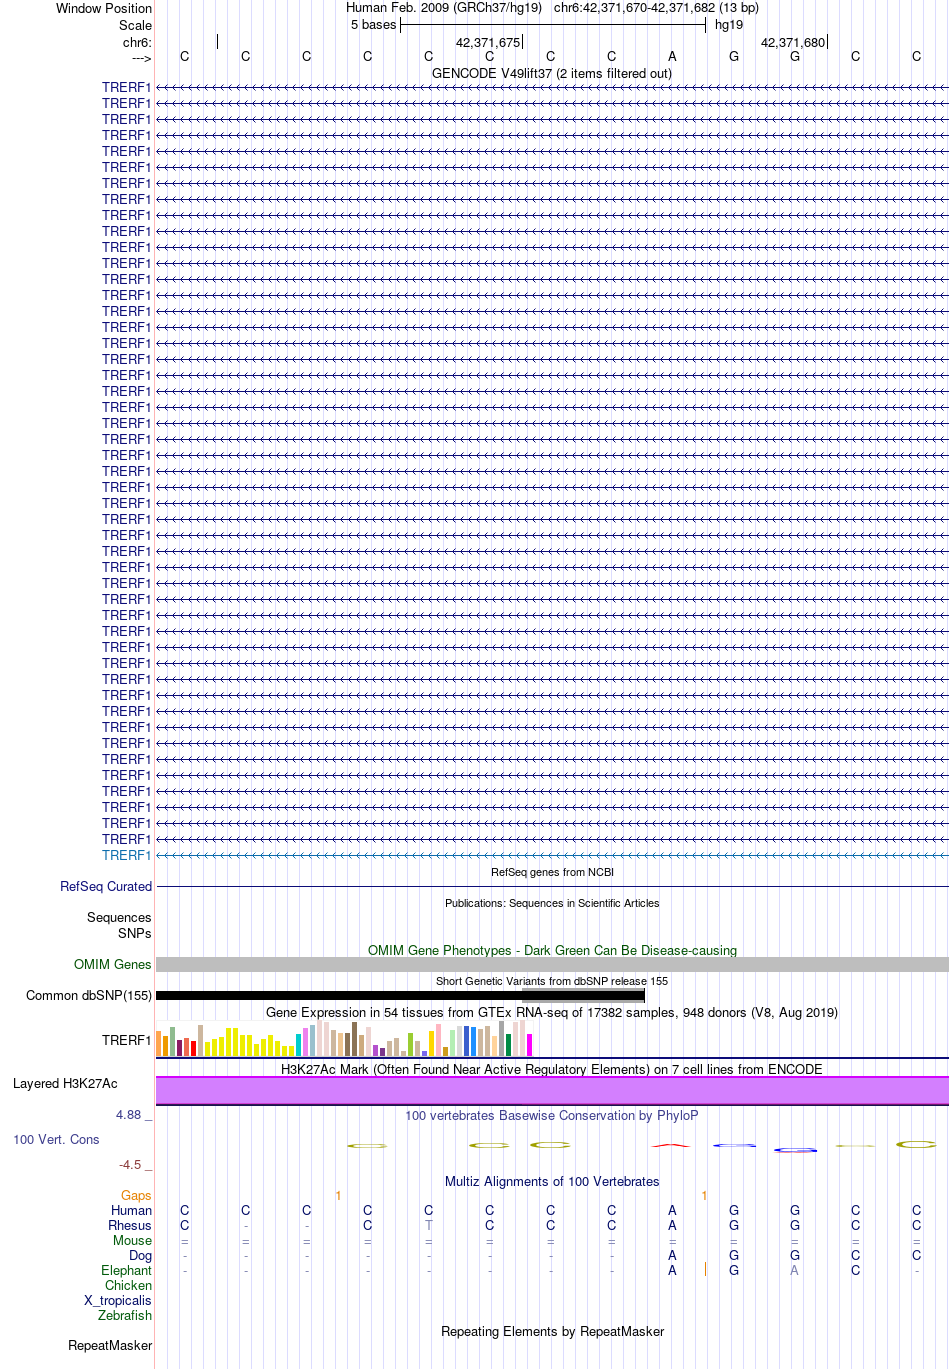The height and width of the screenshot is (1369, 950).
Task: Click the TRERF1 label beside GTEx bar chart
Action: (x=126, y=1040)
